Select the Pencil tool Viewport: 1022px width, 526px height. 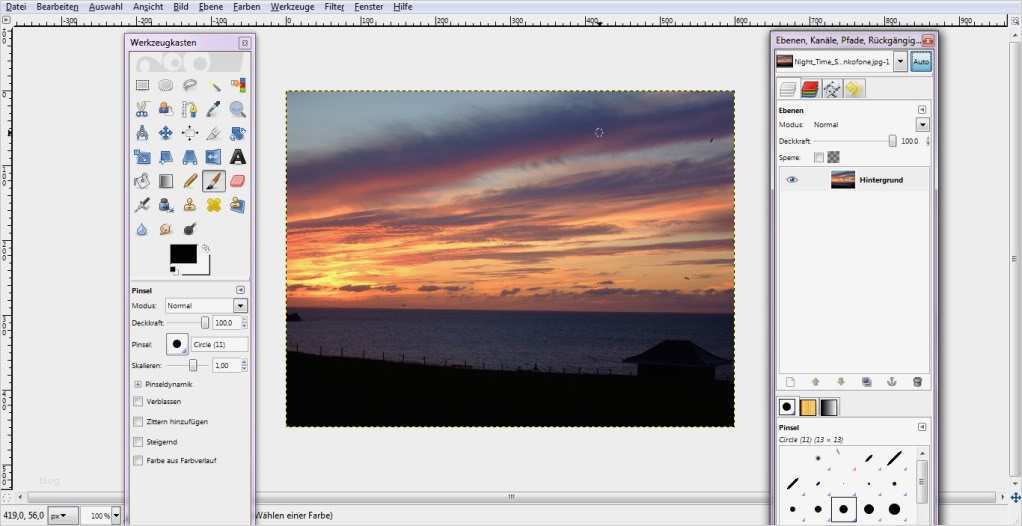(x=190, y=181)
